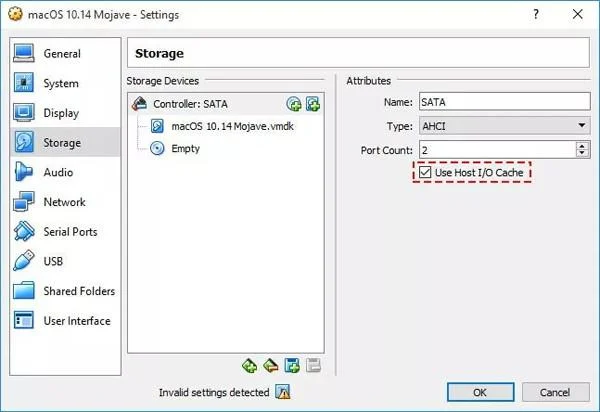Toggle the Use Host I/O Cache checkbox

coord(425,172)
